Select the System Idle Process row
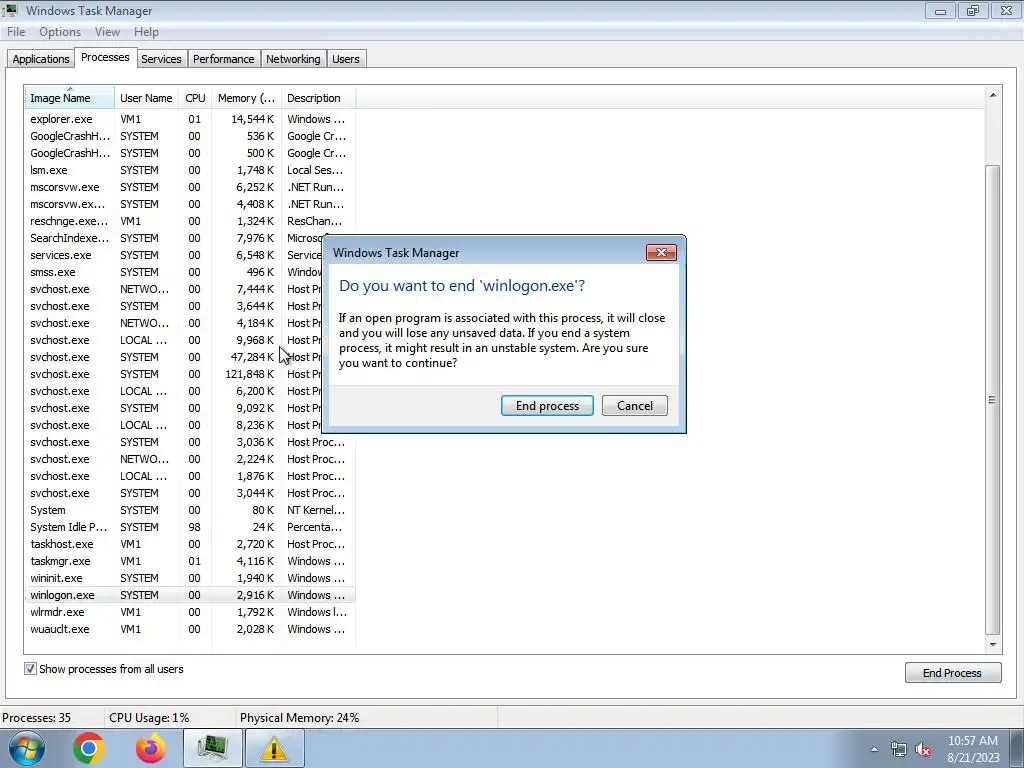Image resolution: width=1024 pixels, height=768 pixels. coord(189,527)
